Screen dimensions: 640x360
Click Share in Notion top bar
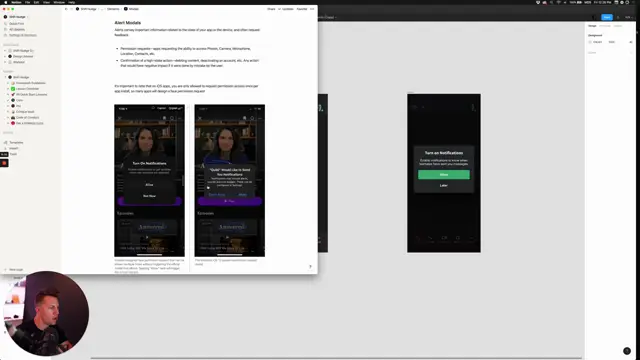271,9
